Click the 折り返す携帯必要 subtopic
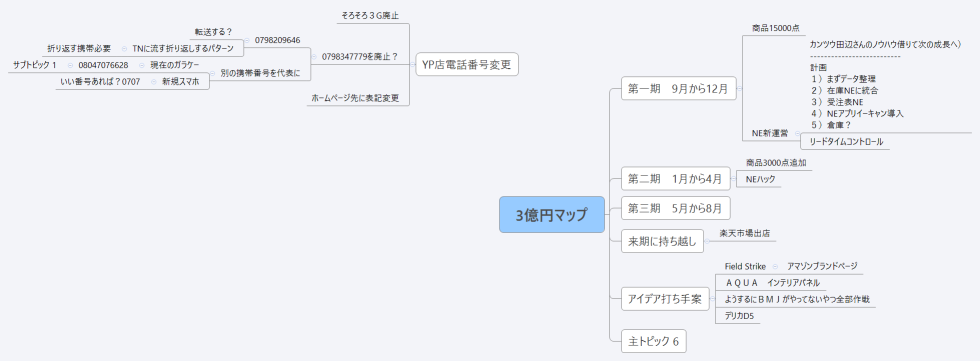The image size is (980, 361). pos(79,49)
